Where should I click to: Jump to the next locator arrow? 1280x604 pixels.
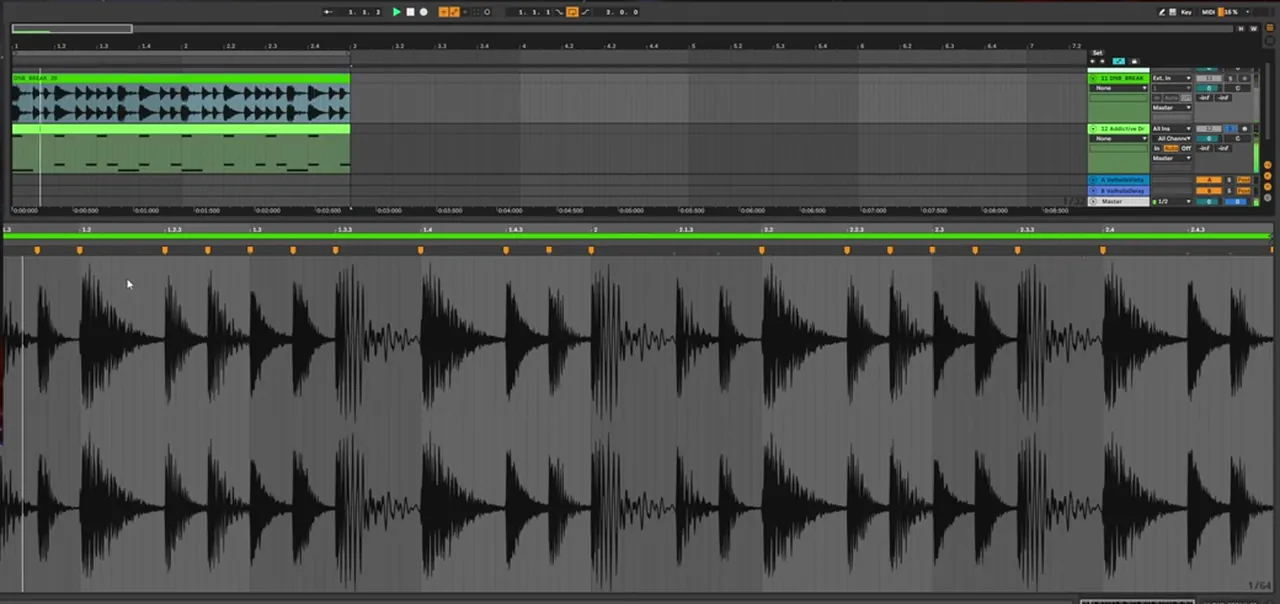point(1102,61)
